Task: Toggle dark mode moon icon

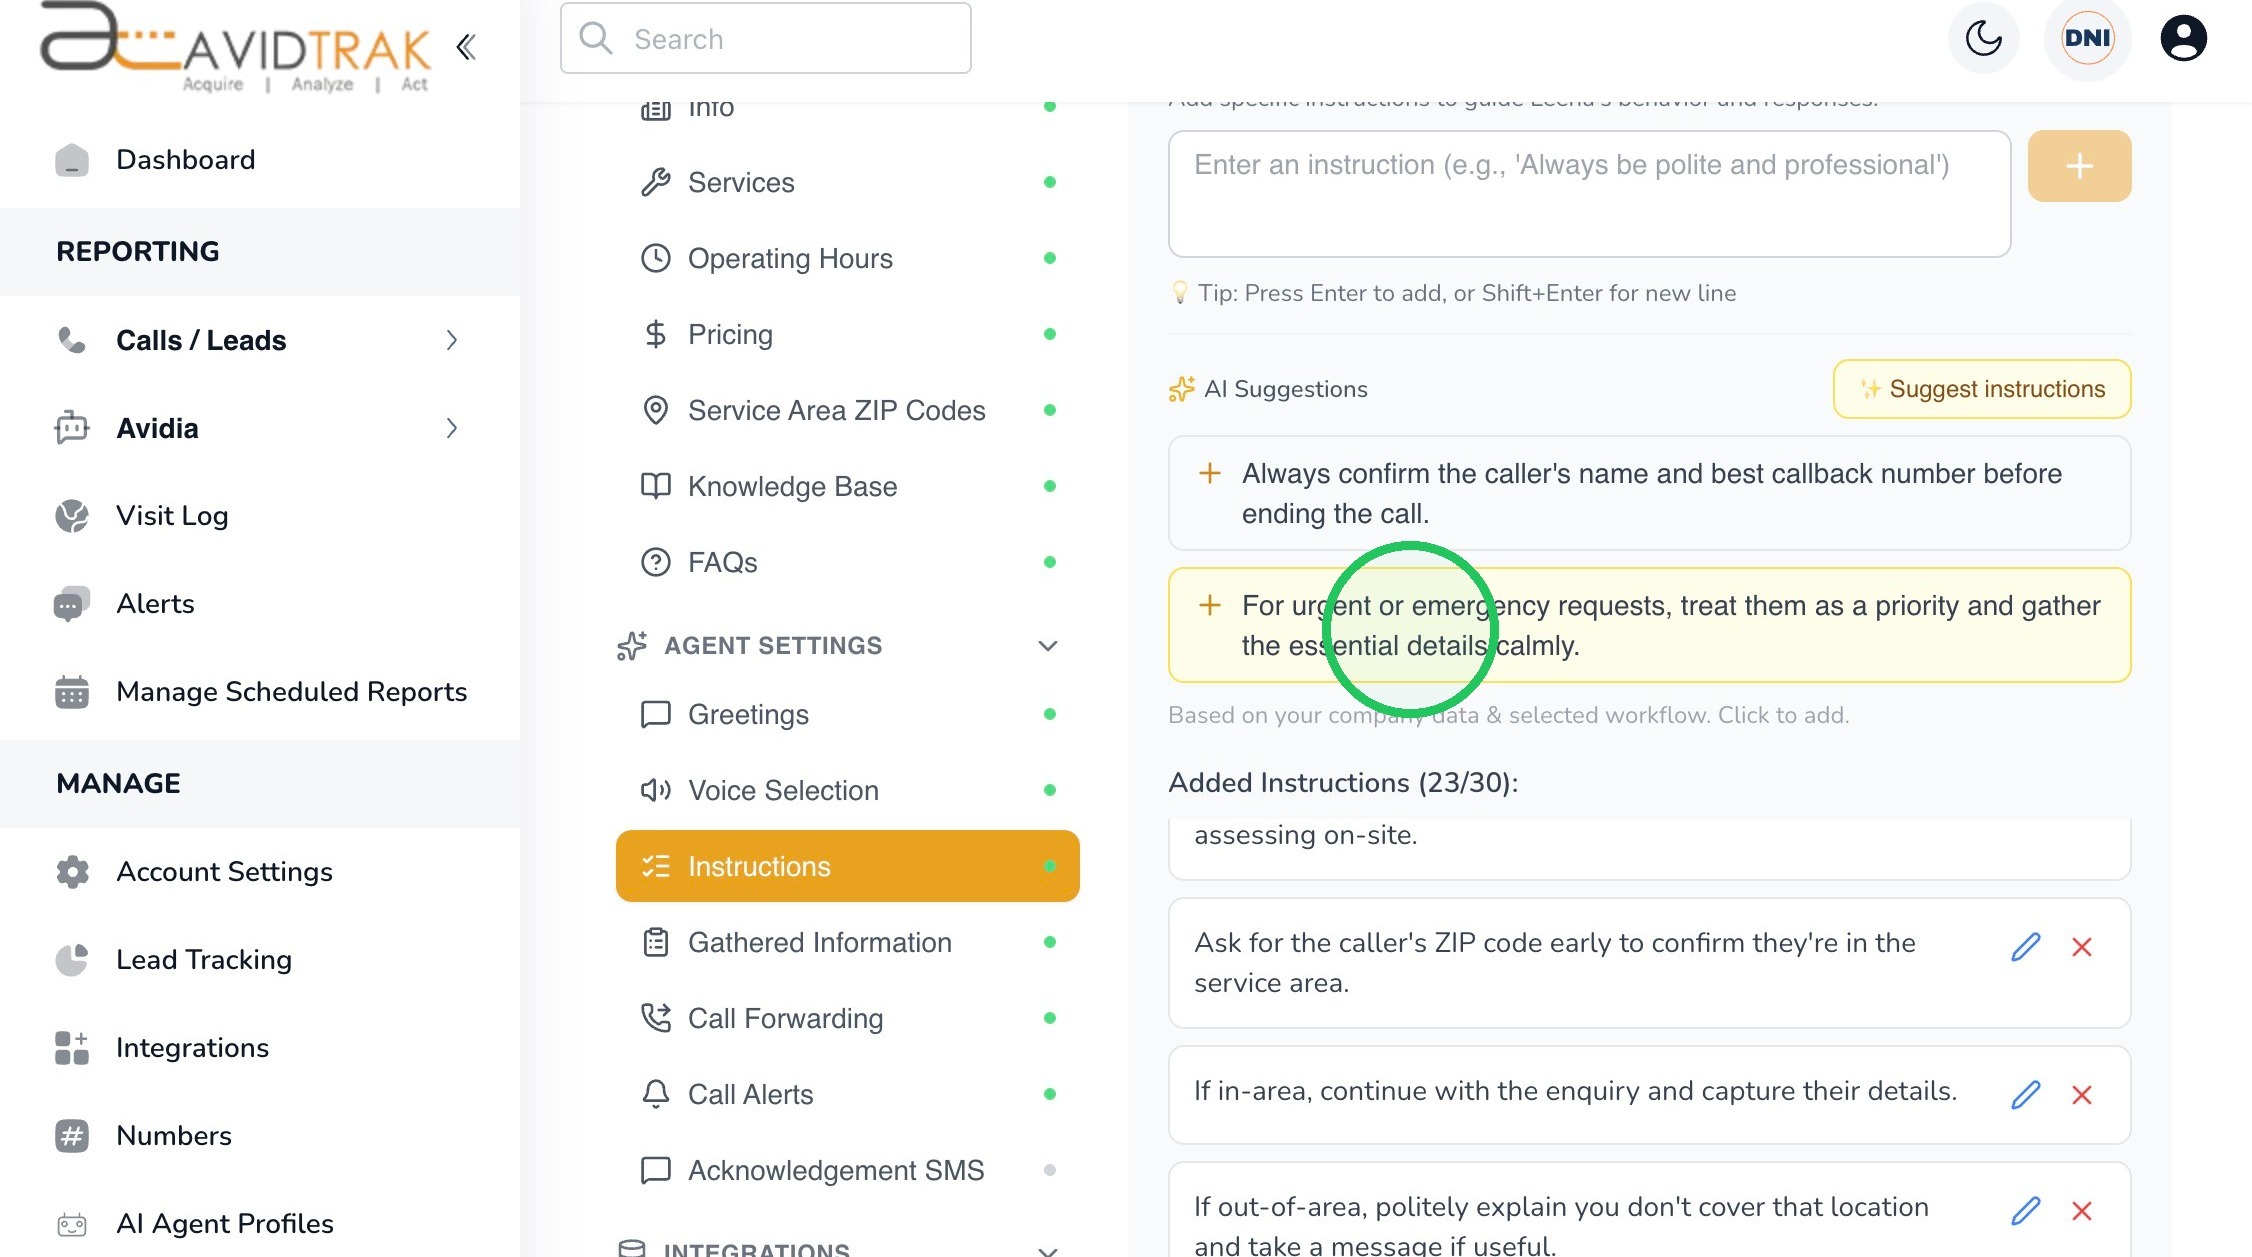Action: [x=1983, y=39]
